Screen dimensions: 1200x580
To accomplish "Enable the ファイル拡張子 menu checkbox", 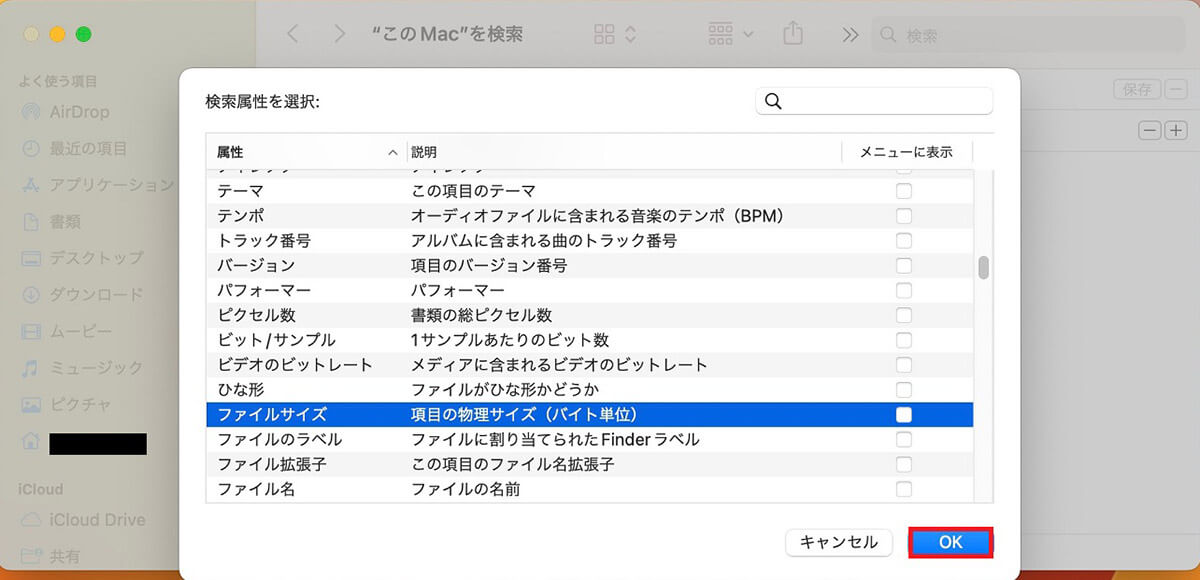I will 904,464.
